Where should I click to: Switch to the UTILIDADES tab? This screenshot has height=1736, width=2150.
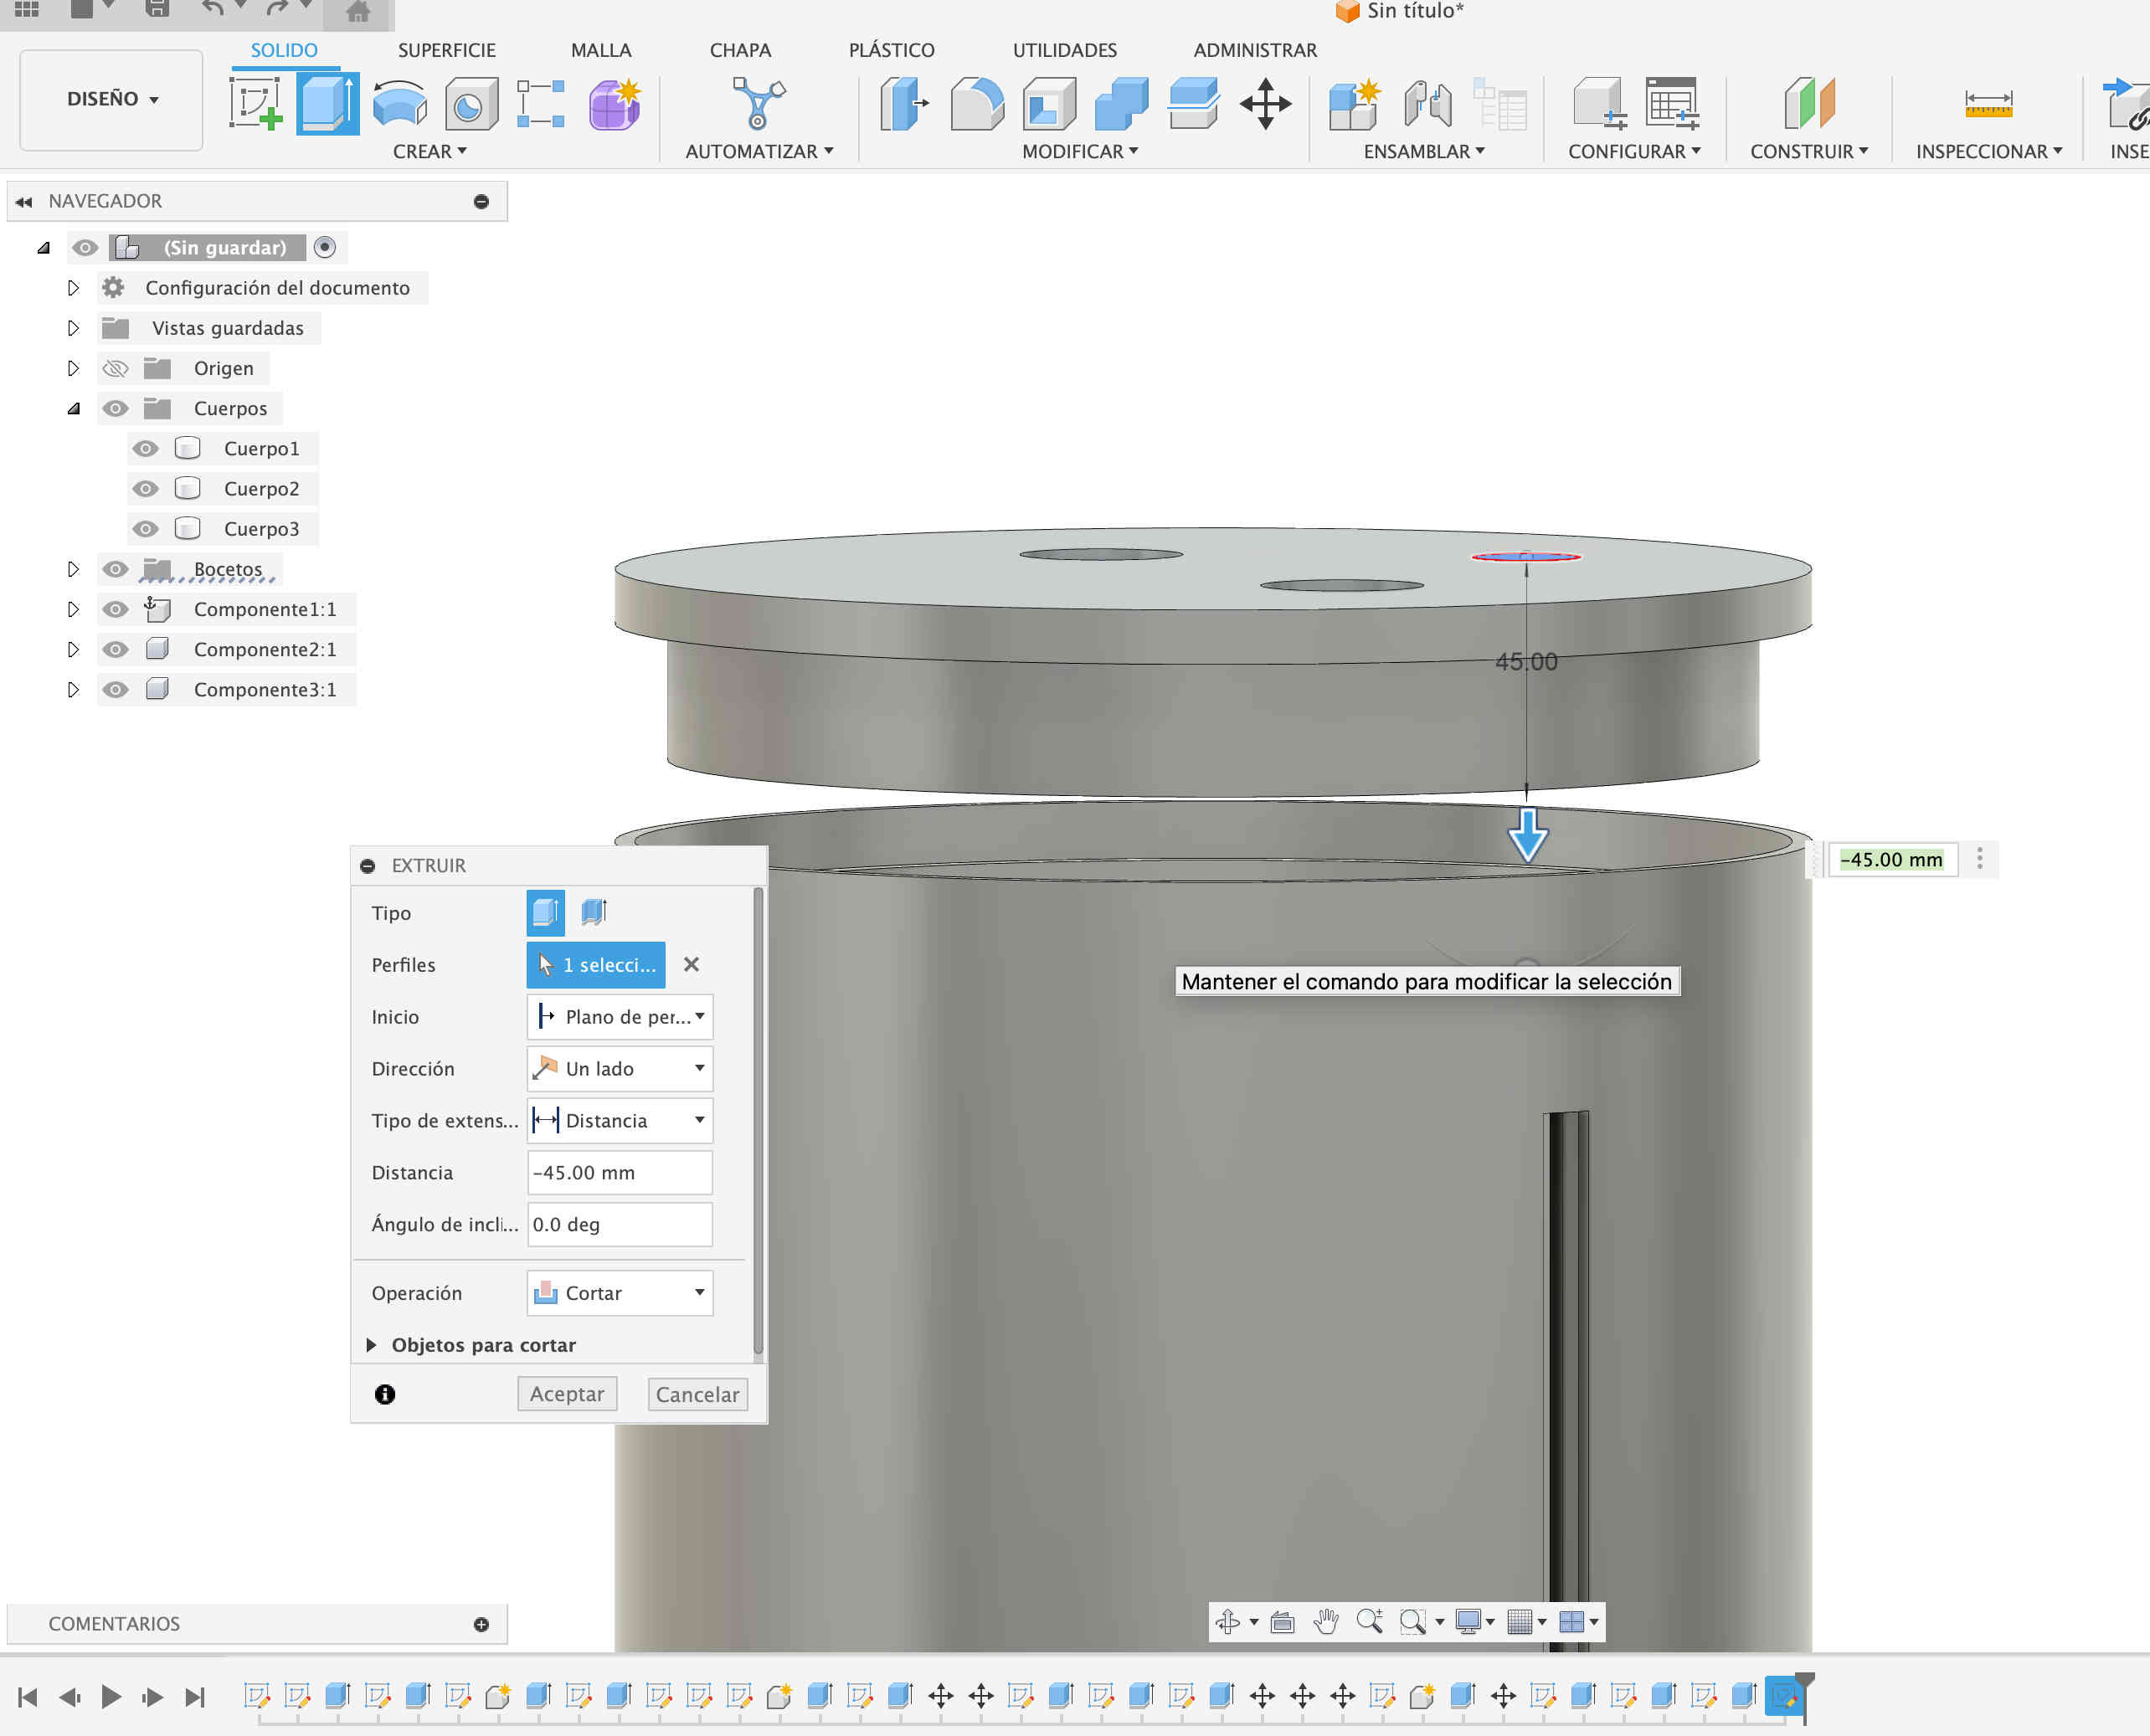1065,50
